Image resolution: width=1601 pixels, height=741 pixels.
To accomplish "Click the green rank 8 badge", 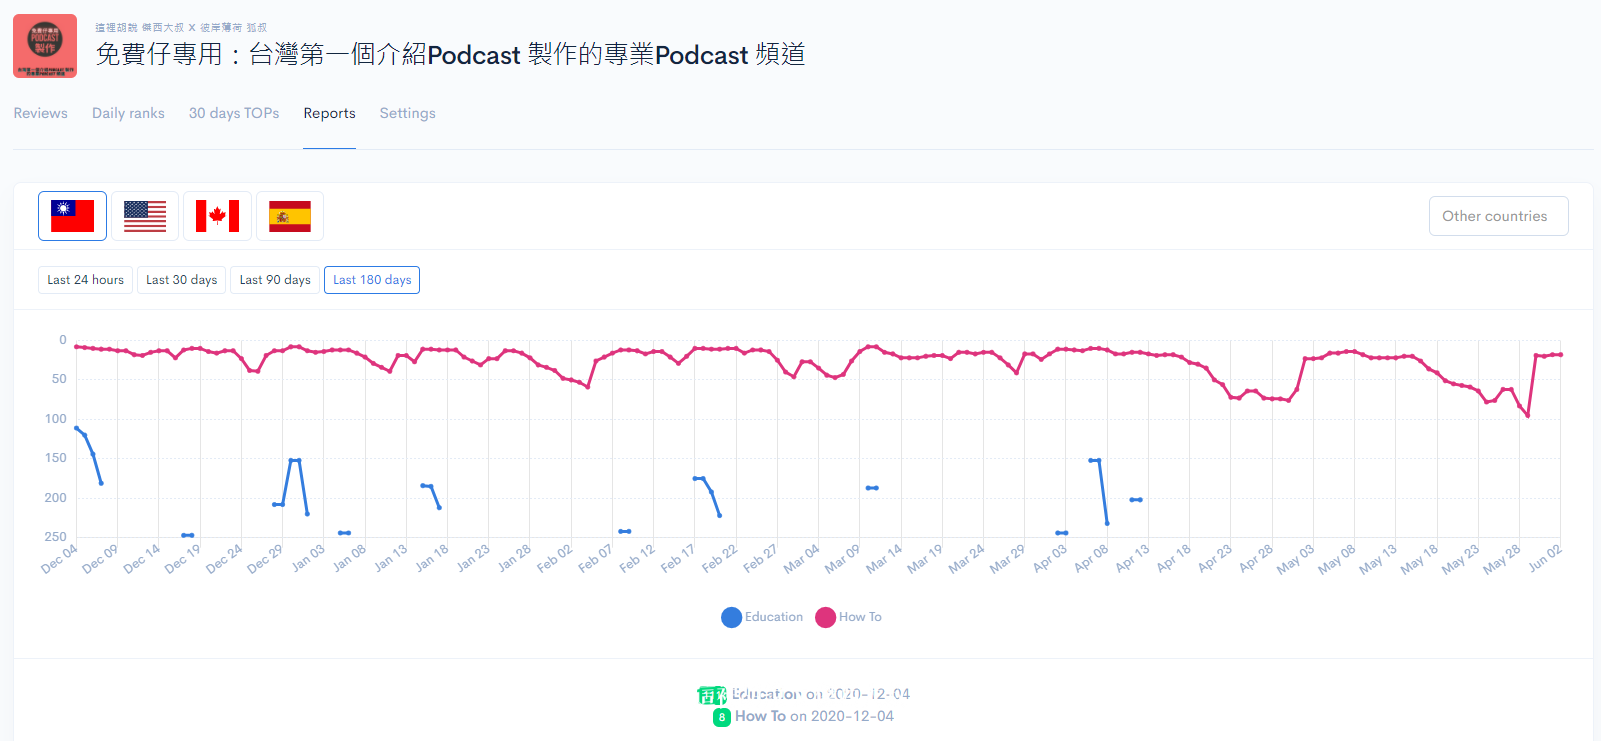I will (x=722, y=717).
